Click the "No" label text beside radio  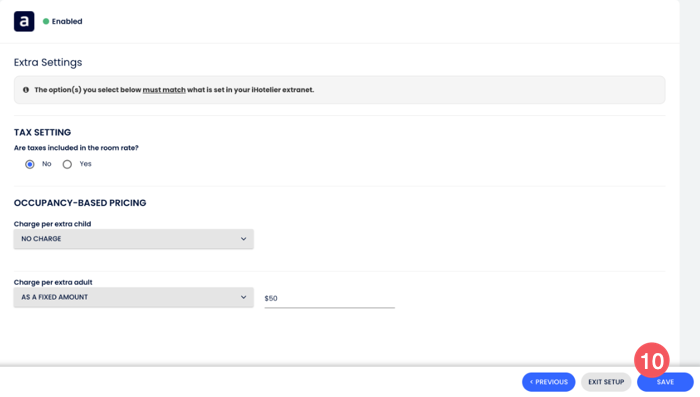46,164
